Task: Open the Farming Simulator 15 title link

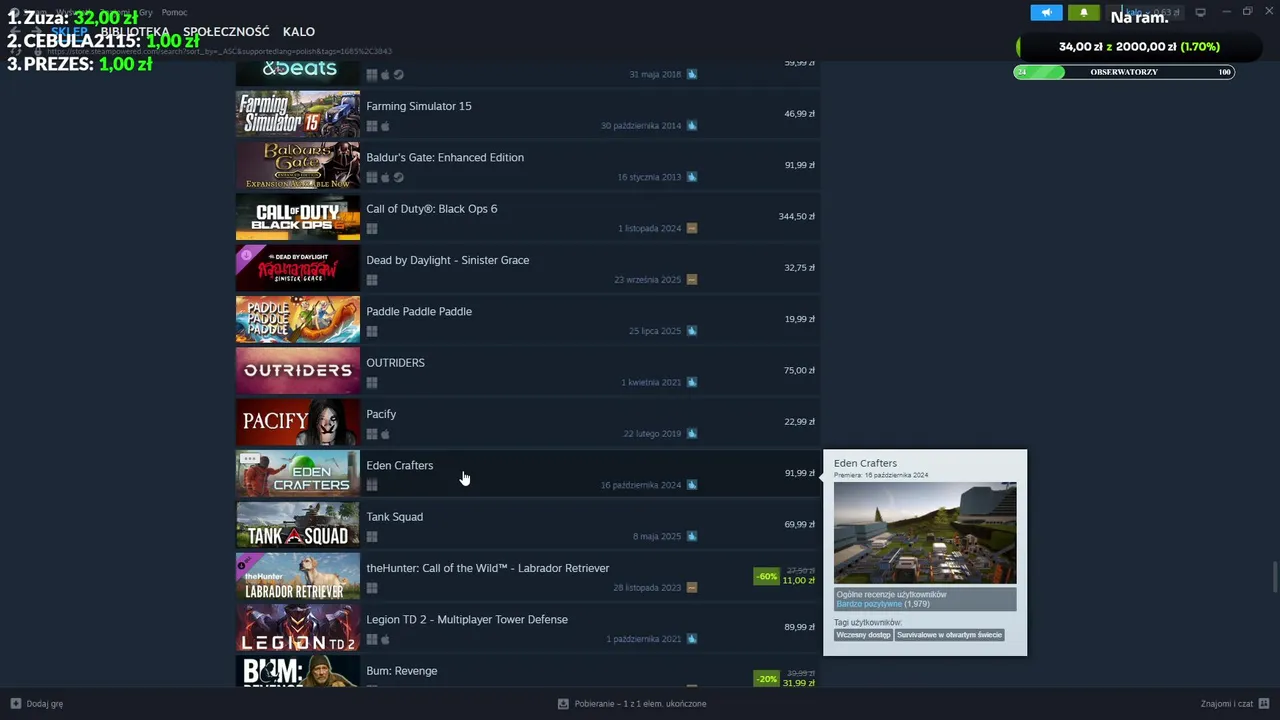Action: [419, 106]
